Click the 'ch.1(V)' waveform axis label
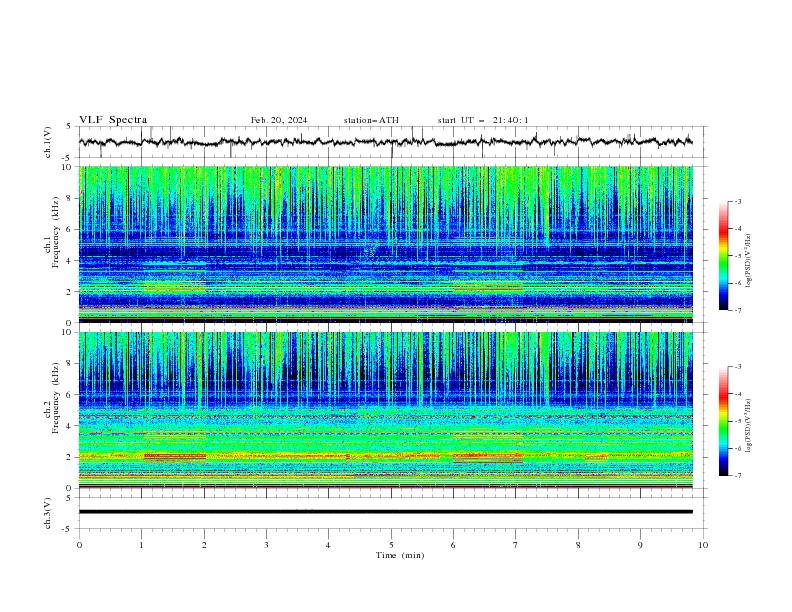Screen dimensions: 792x612 [x=48, y=142]
